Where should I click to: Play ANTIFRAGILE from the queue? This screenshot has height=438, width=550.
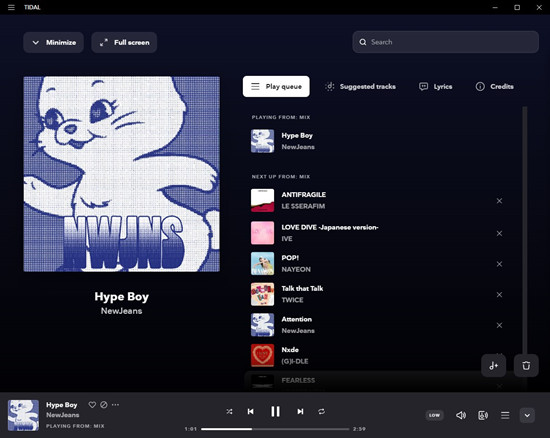coord(304,195)
